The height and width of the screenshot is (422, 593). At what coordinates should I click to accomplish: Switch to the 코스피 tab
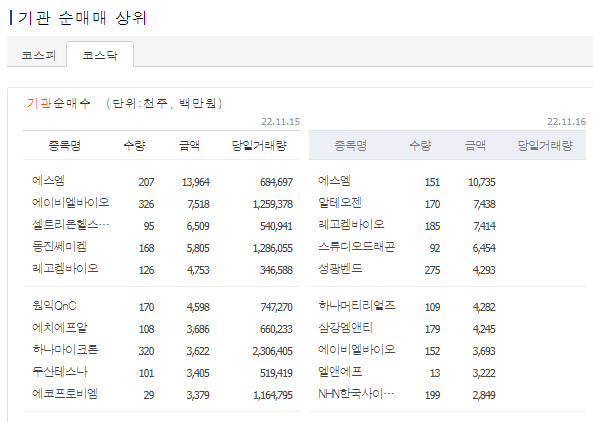39,55
